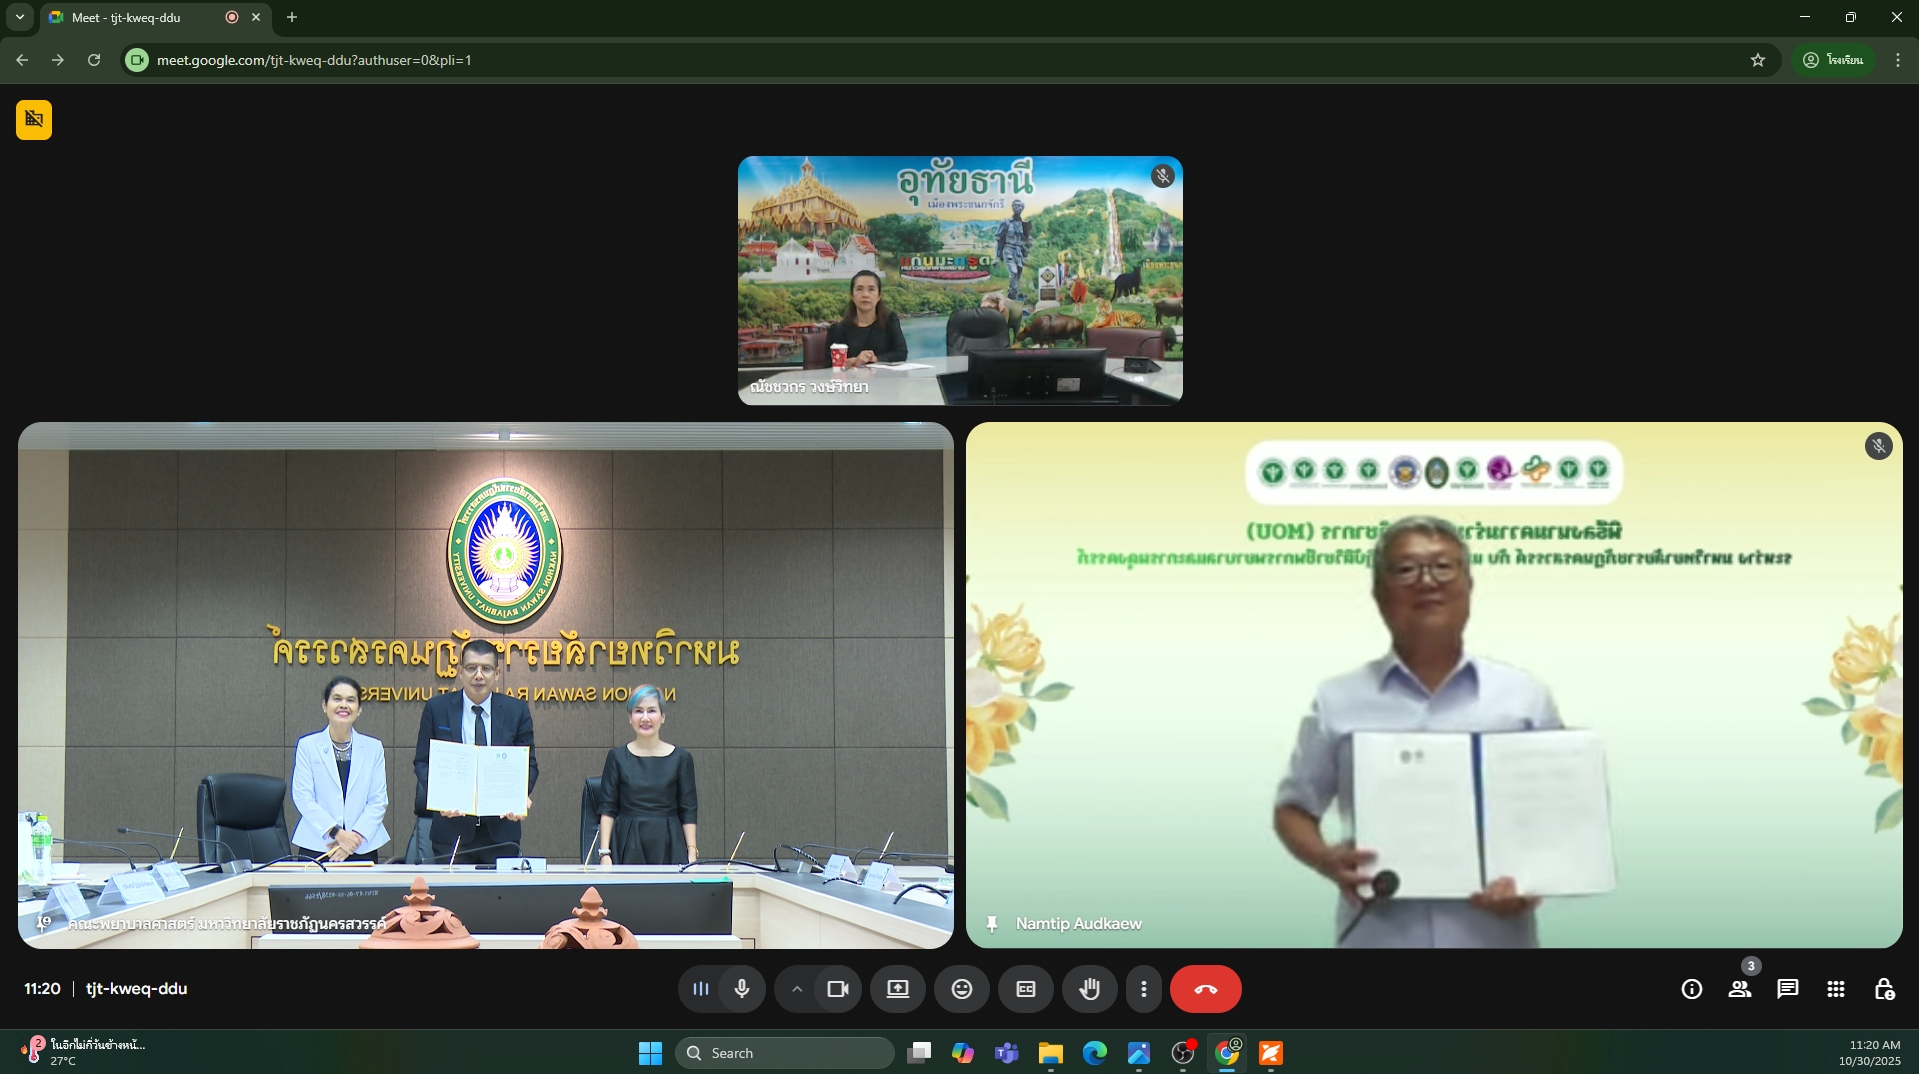Image resolution: width=1919 pixels, height=1074 pixels.
Task: Toggle the camera on or off
Action: pos(837,989)
